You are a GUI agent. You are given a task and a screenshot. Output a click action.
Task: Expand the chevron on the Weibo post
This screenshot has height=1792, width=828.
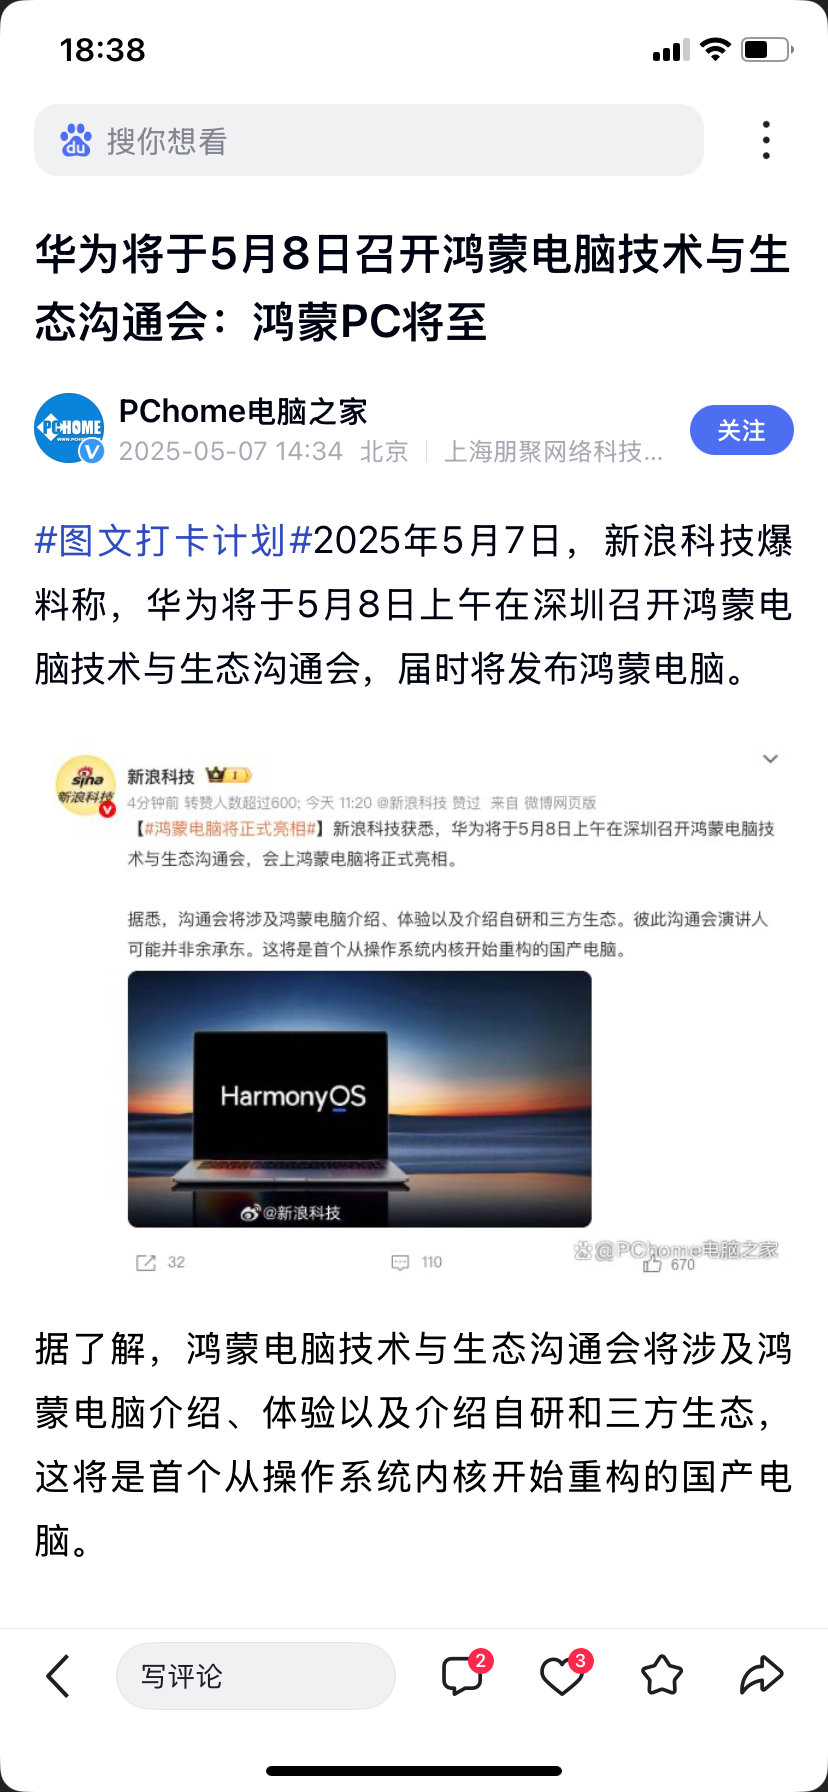coord(770,759)
